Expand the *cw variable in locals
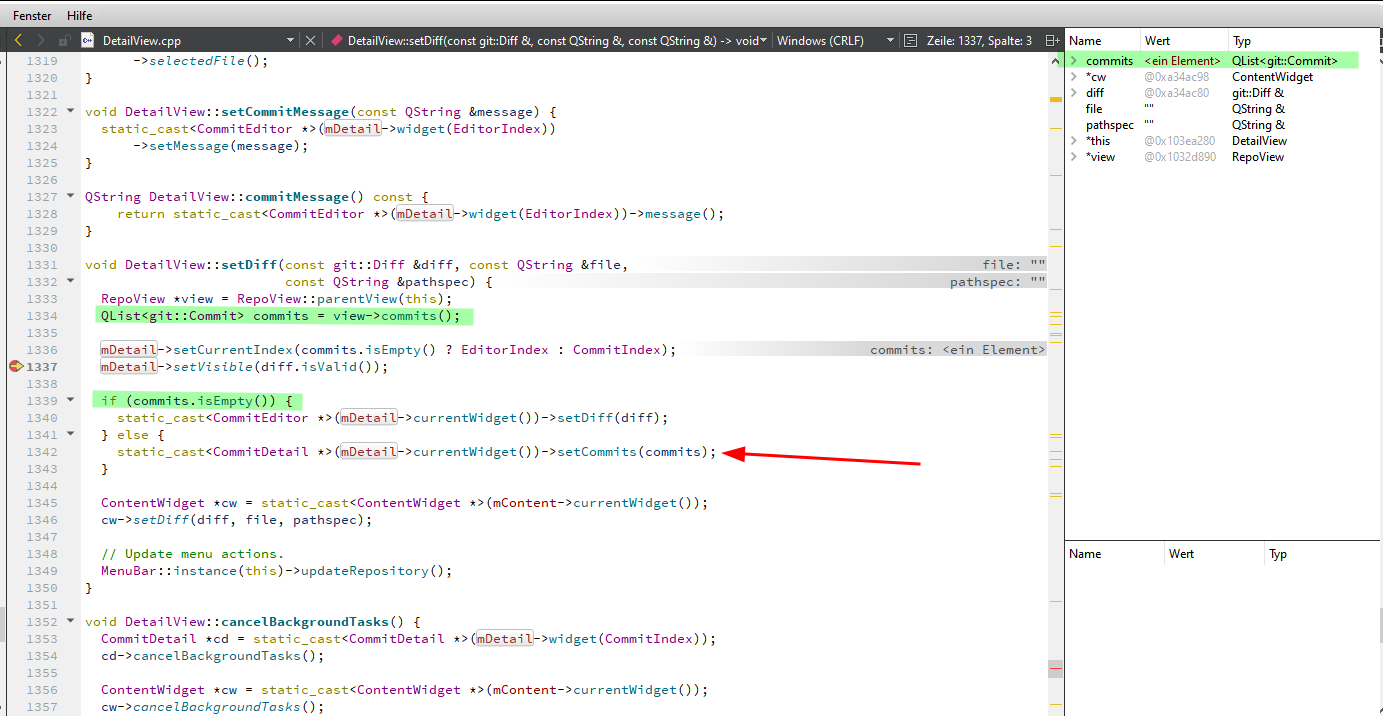 point(1074,77)
